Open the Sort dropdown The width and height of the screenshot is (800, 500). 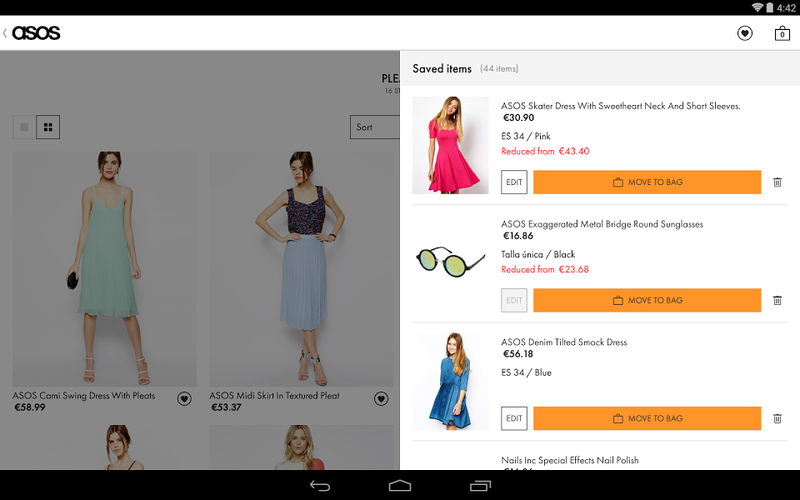pos(375,127)
